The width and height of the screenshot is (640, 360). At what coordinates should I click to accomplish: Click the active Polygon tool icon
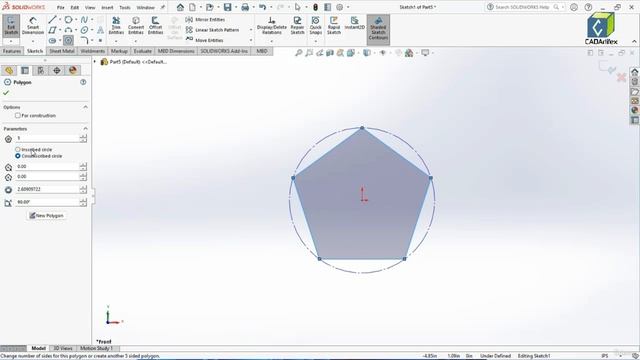point(68,40)
